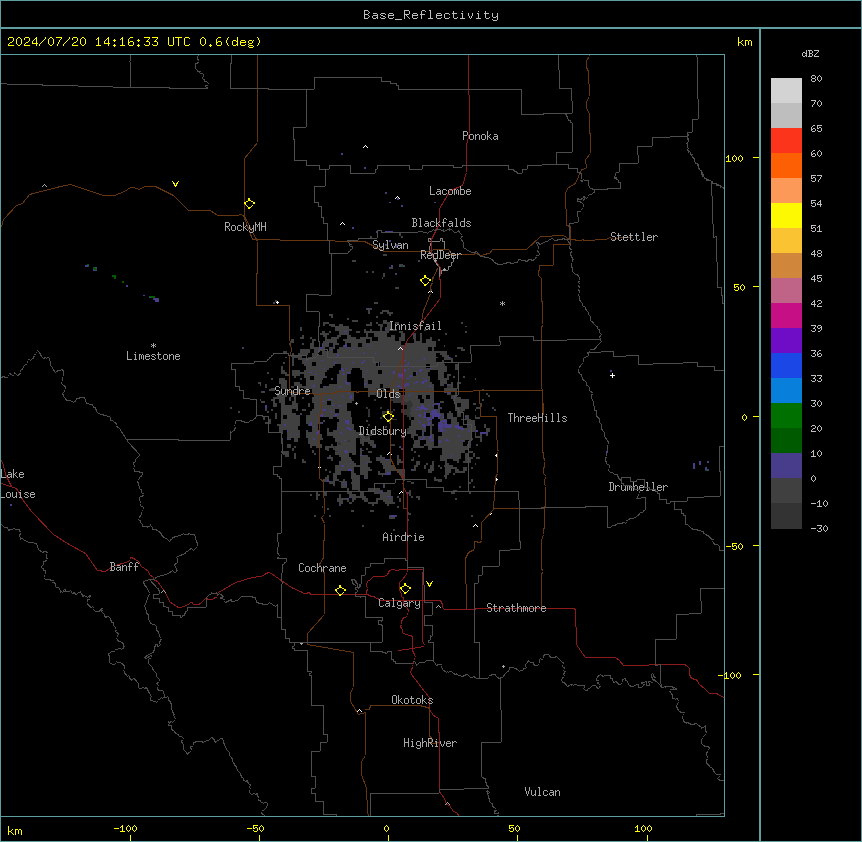Click the green 30 dBZ legend swatch
This screenshot has height=842, width=862.
pyautogui.click(x=786, y=416)
